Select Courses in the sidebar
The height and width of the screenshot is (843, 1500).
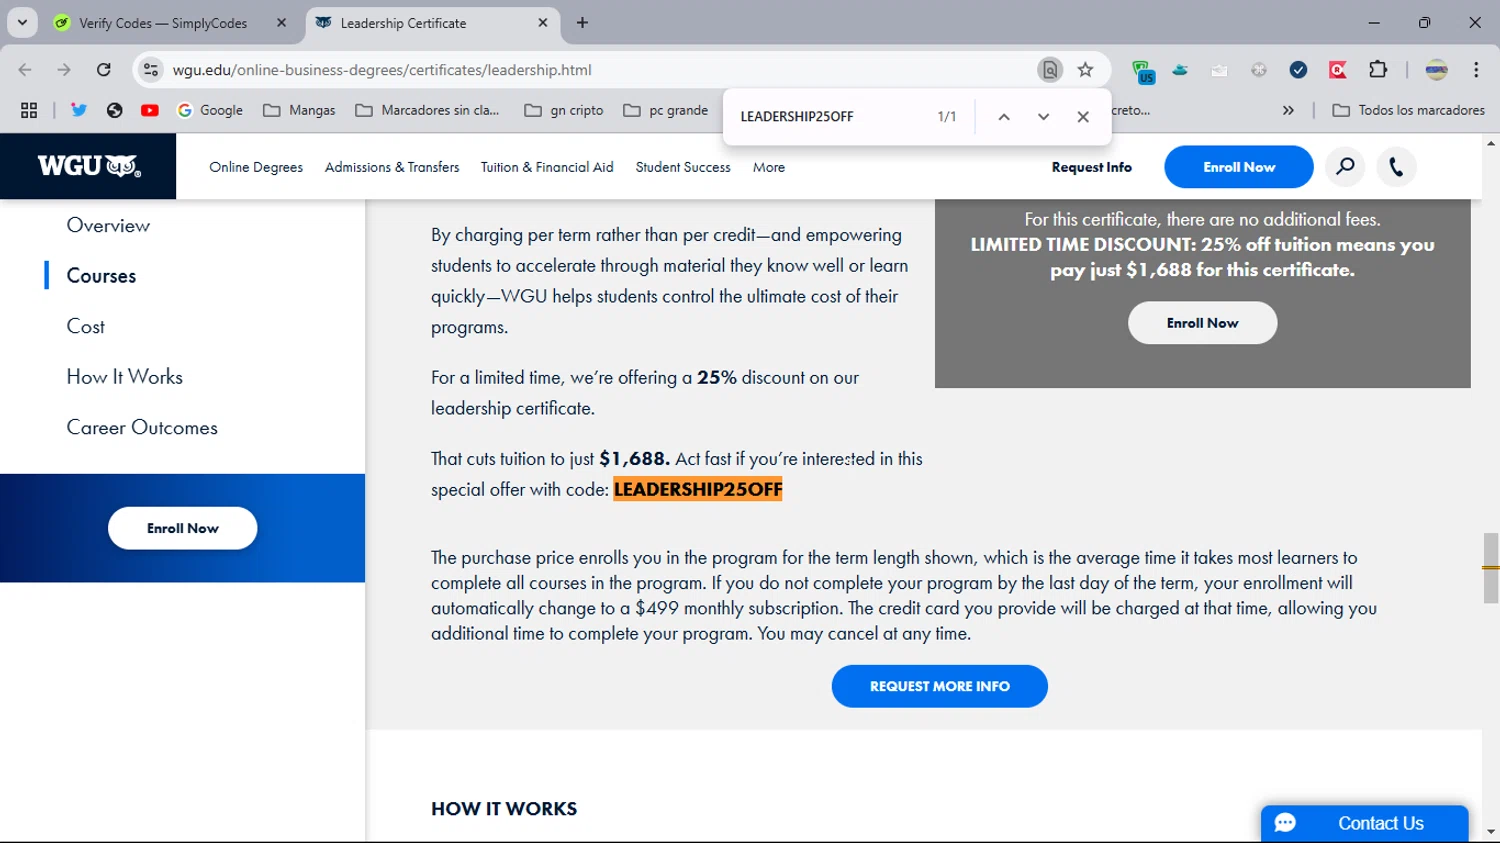point(101,276)
